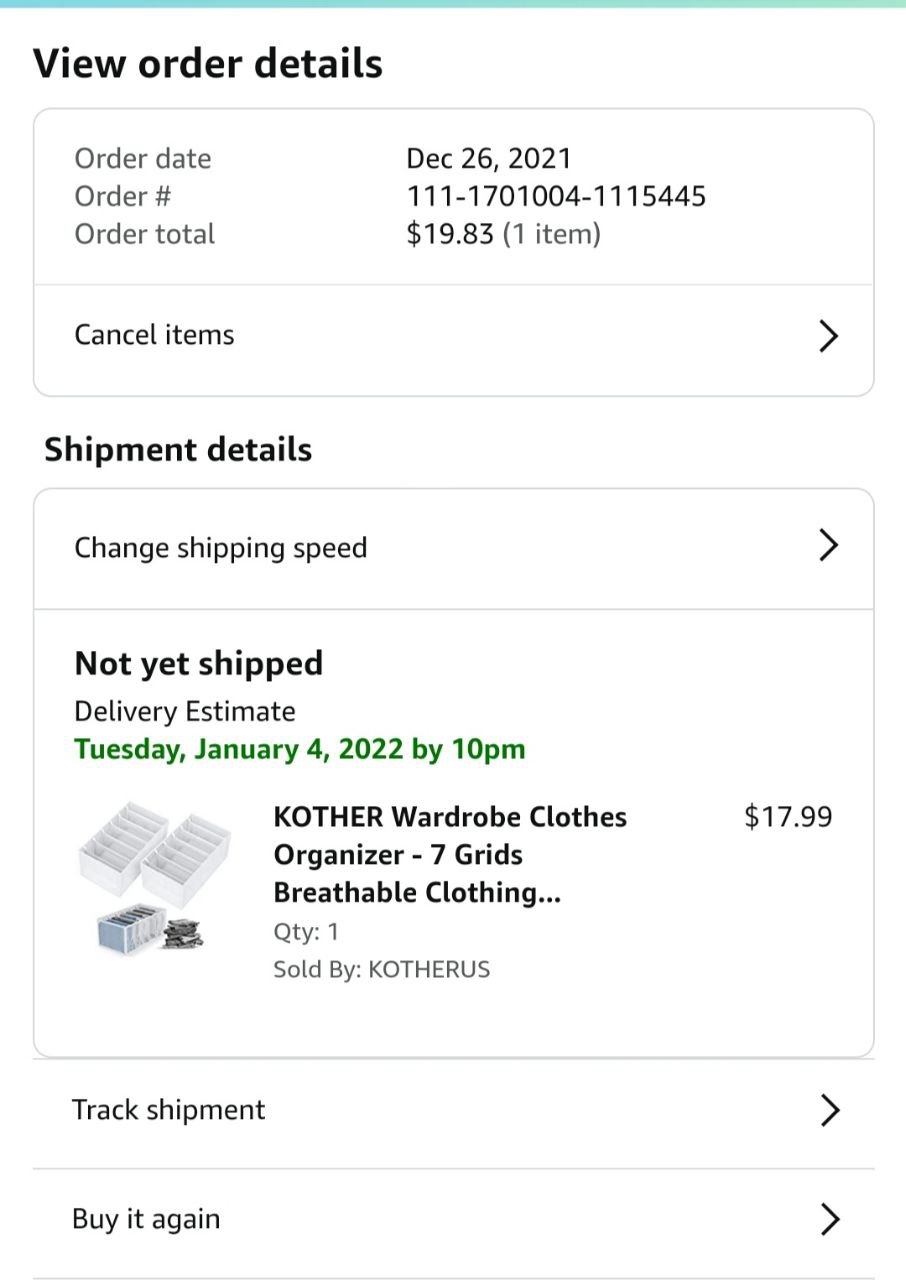Open the Cancel items option

(x=154, y=335)
